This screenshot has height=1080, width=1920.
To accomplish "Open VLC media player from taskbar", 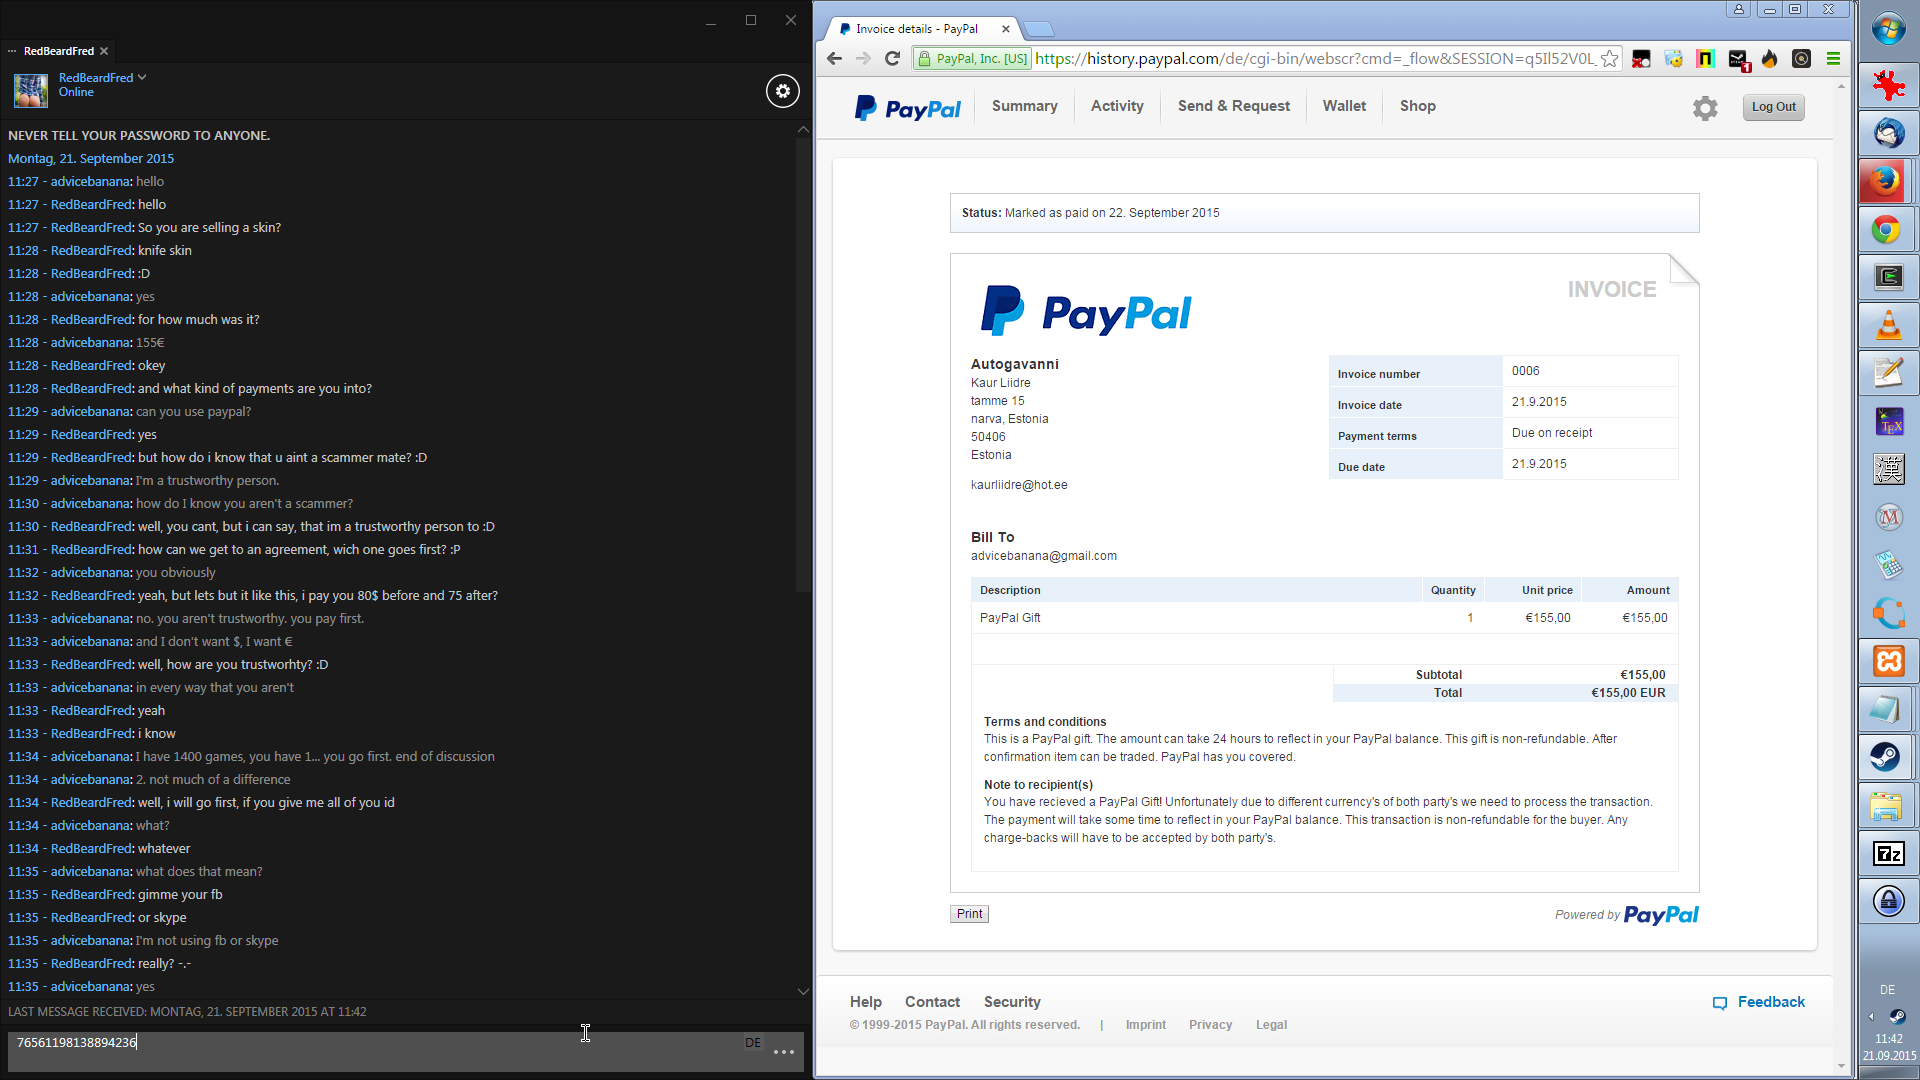I will tap(1887, 326).
